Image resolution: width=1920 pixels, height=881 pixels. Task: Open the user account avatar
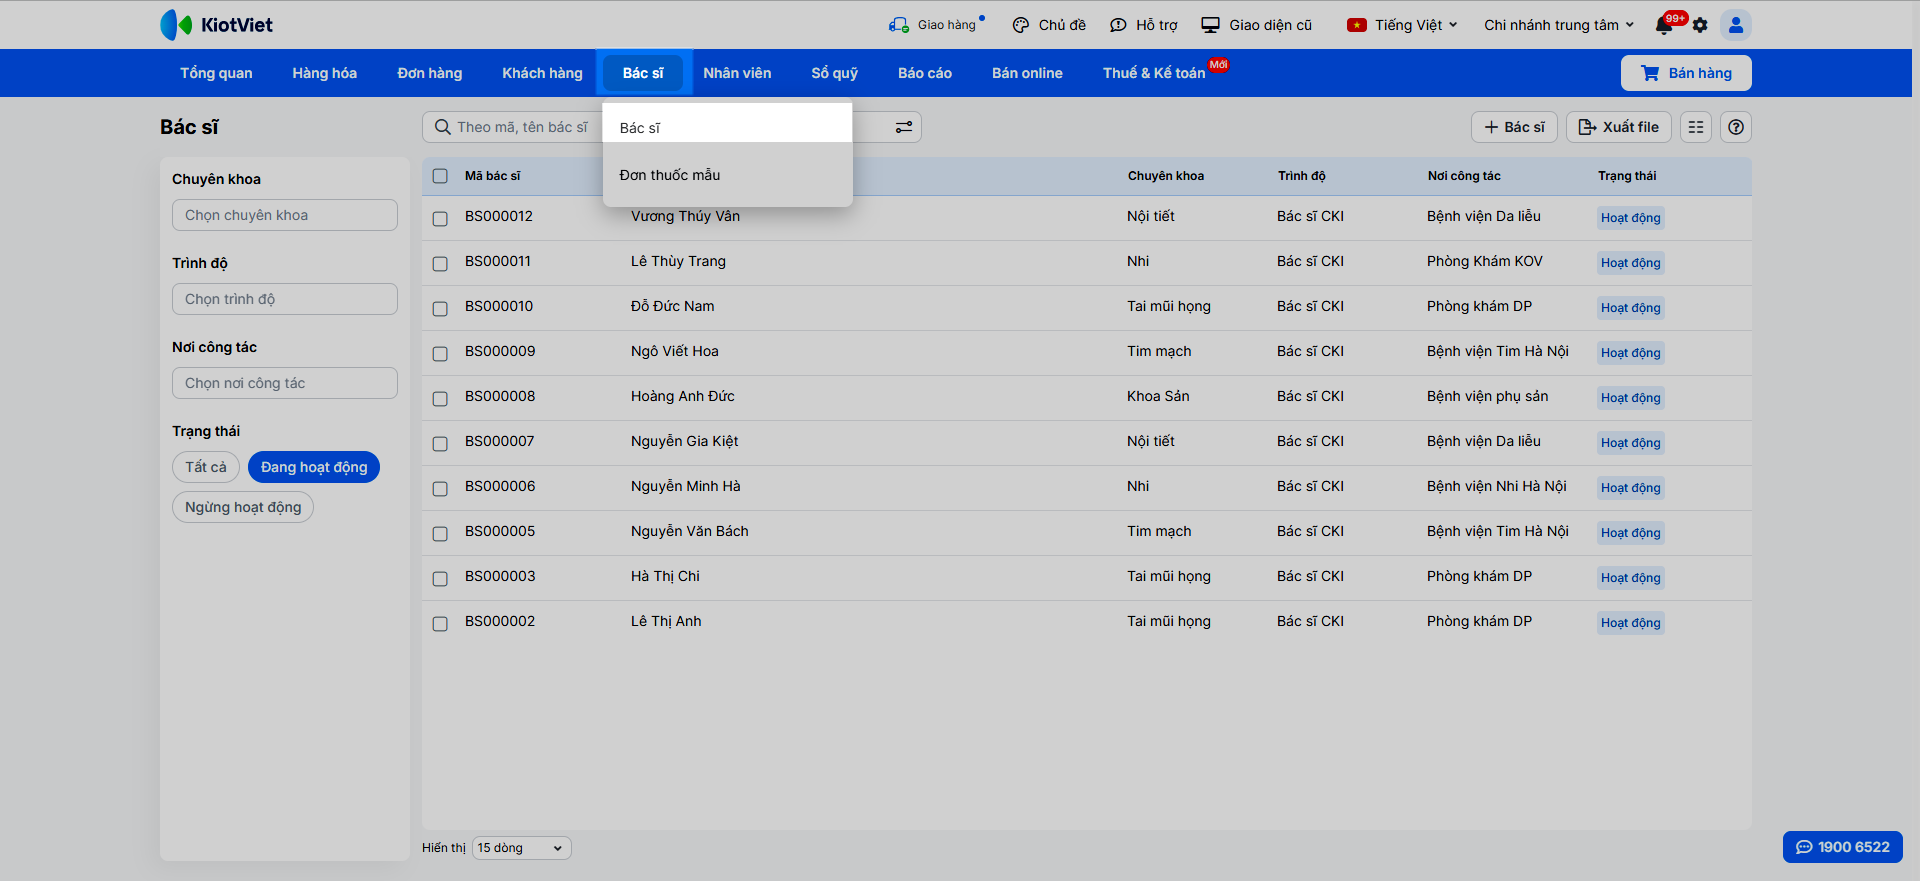(x=1736, y=25)
